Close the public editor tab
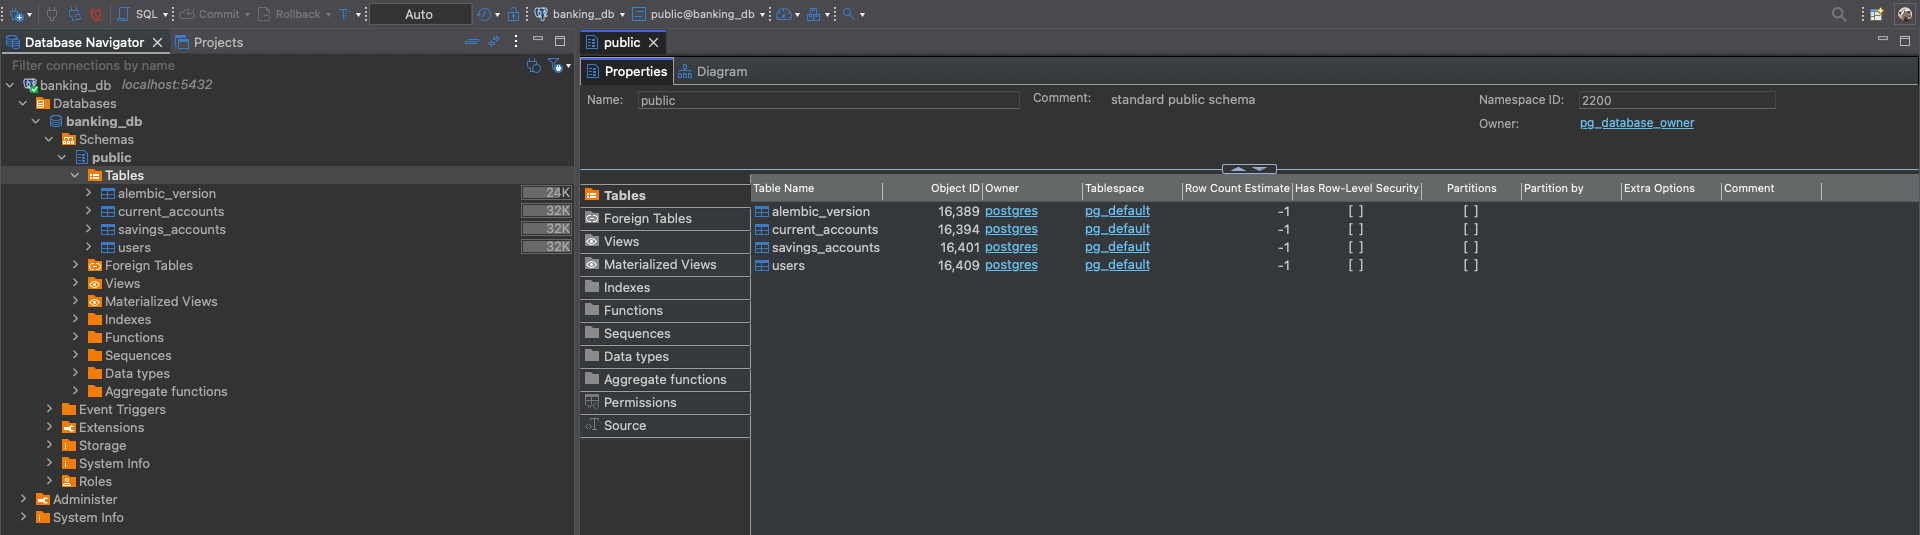1920x535 pixels. 653,42
